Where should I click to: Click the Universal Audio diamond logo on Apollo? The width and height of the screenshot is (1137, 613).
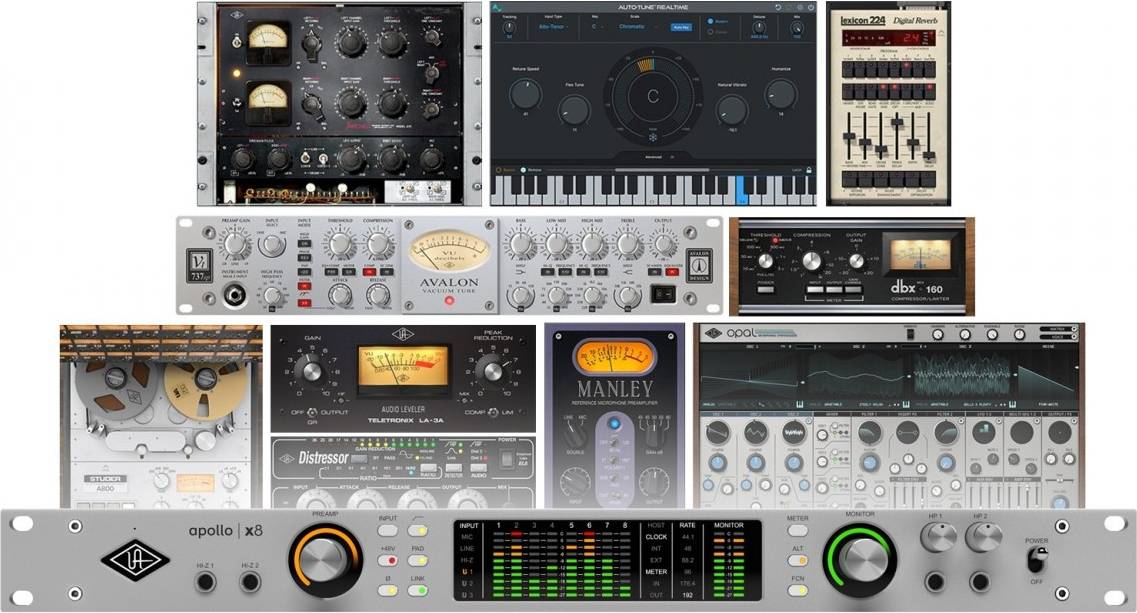136,559
